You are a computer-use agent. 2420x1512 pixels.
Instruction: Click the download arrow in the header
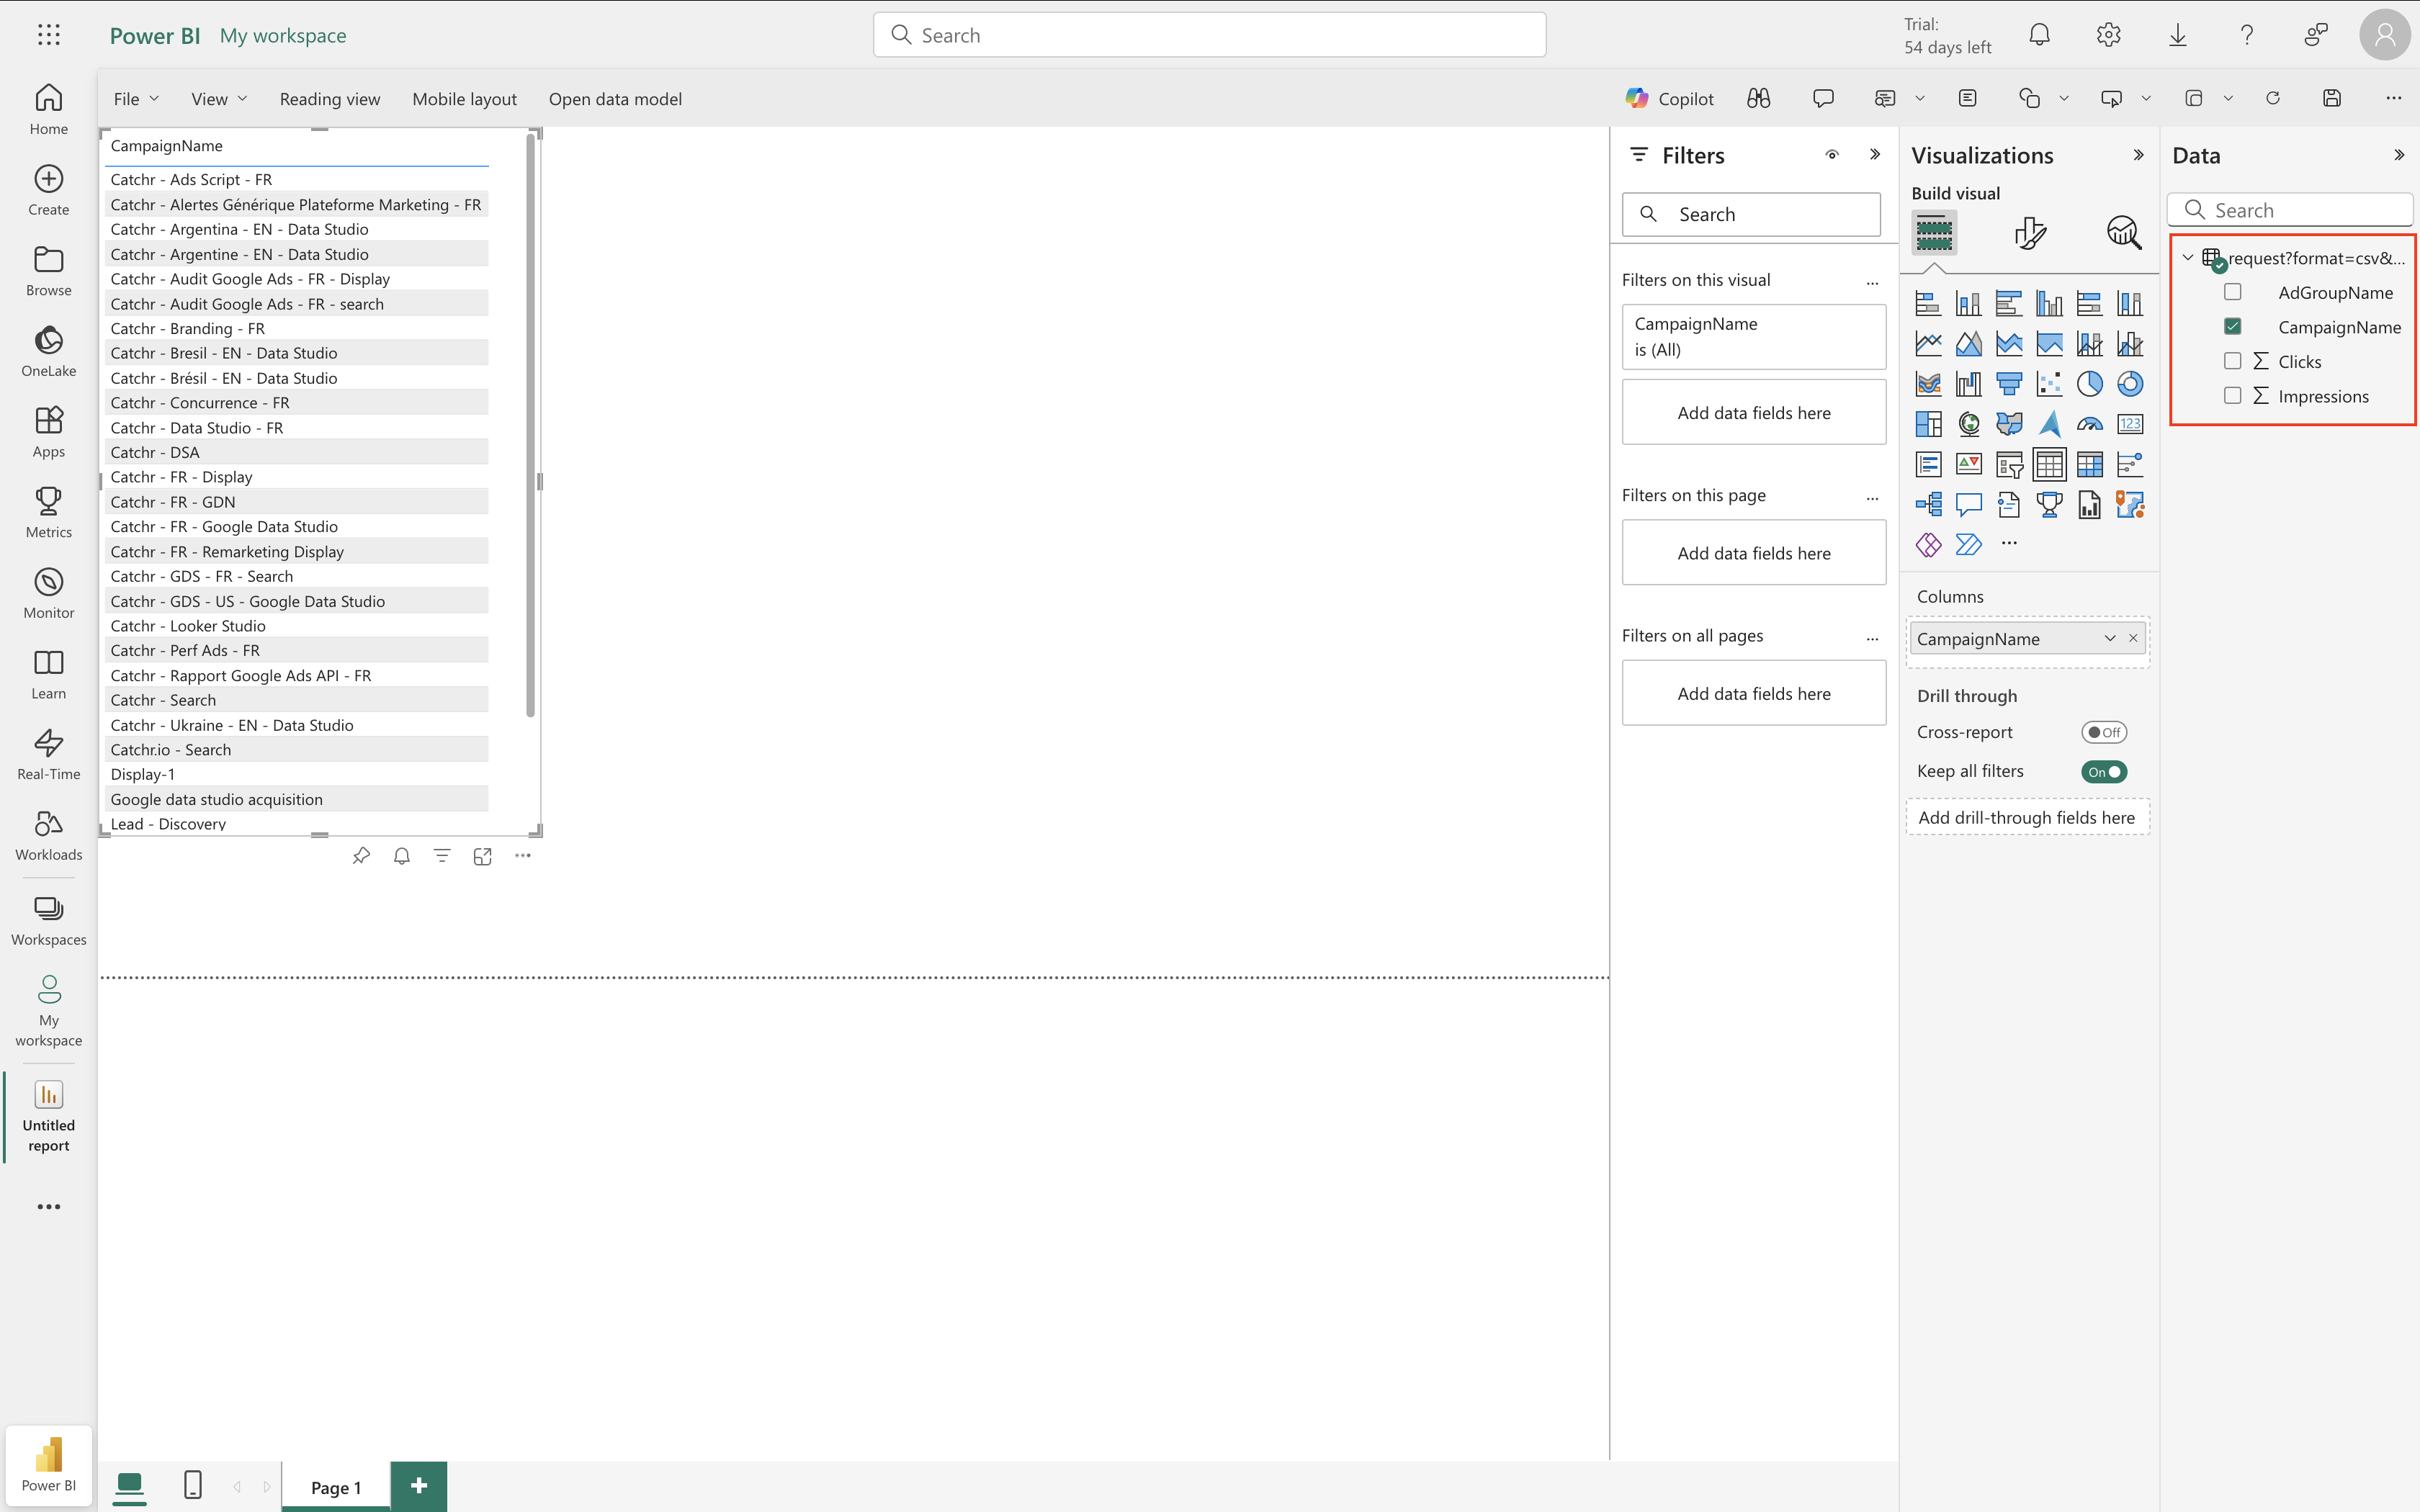pos(2177,35)
